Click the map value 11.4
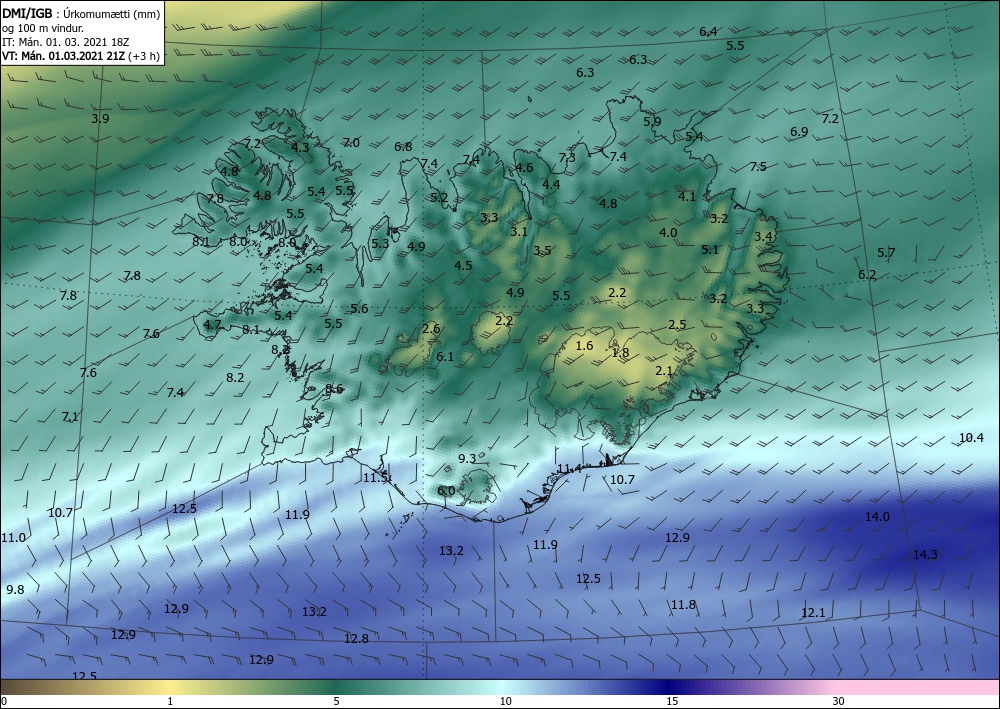 click(570, 469)
